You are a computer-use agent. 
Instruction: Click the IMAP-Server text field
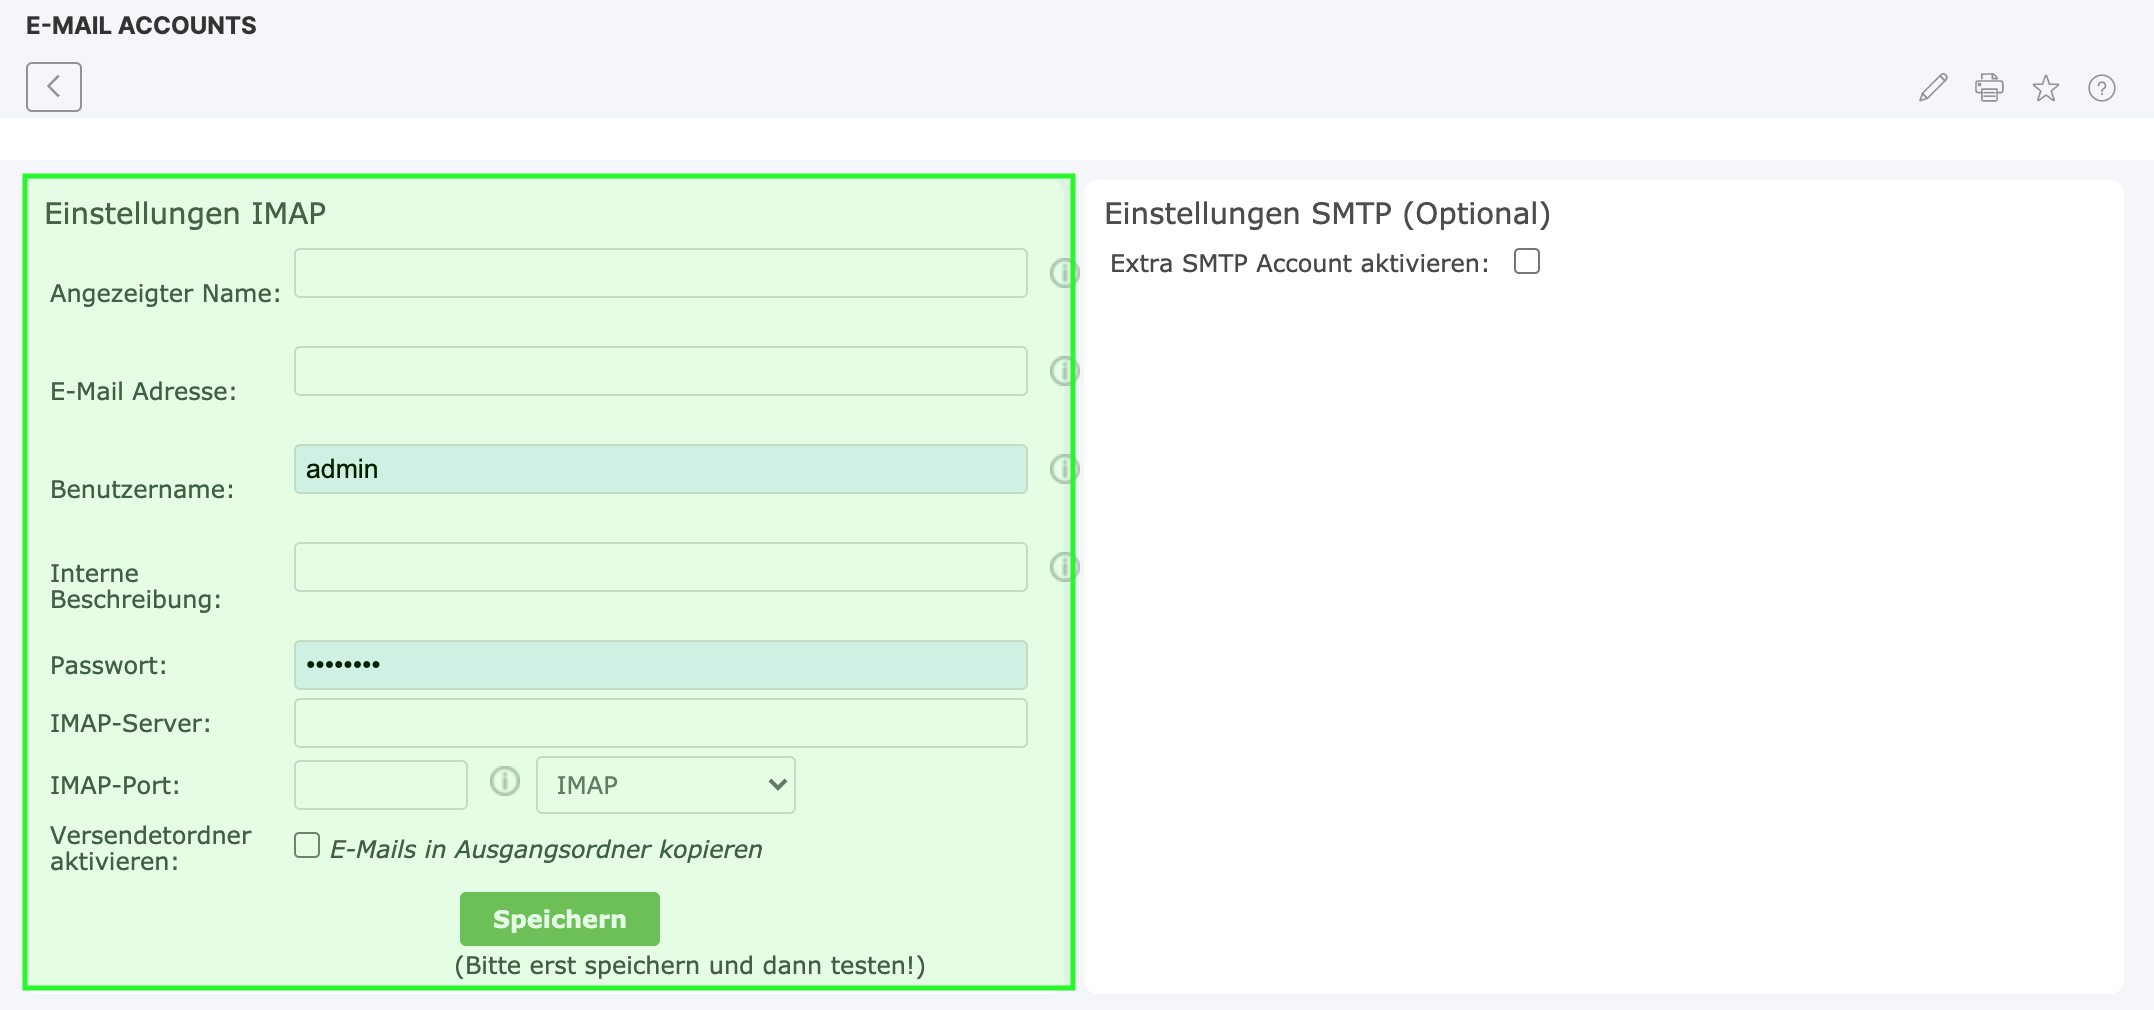coord(660,723)
